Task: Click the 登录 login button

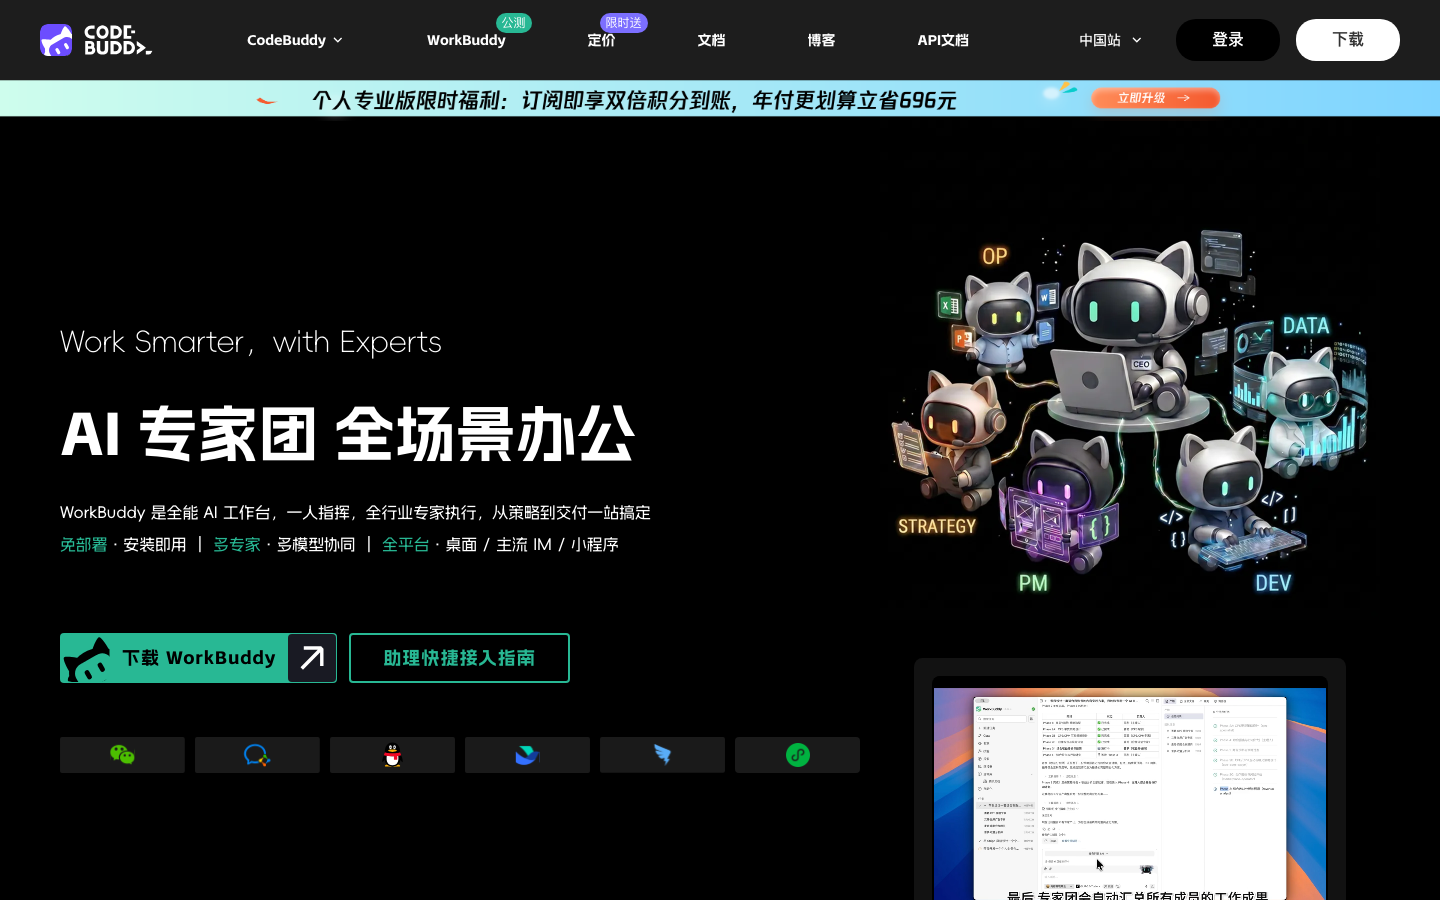Action: coord(1228,40)
